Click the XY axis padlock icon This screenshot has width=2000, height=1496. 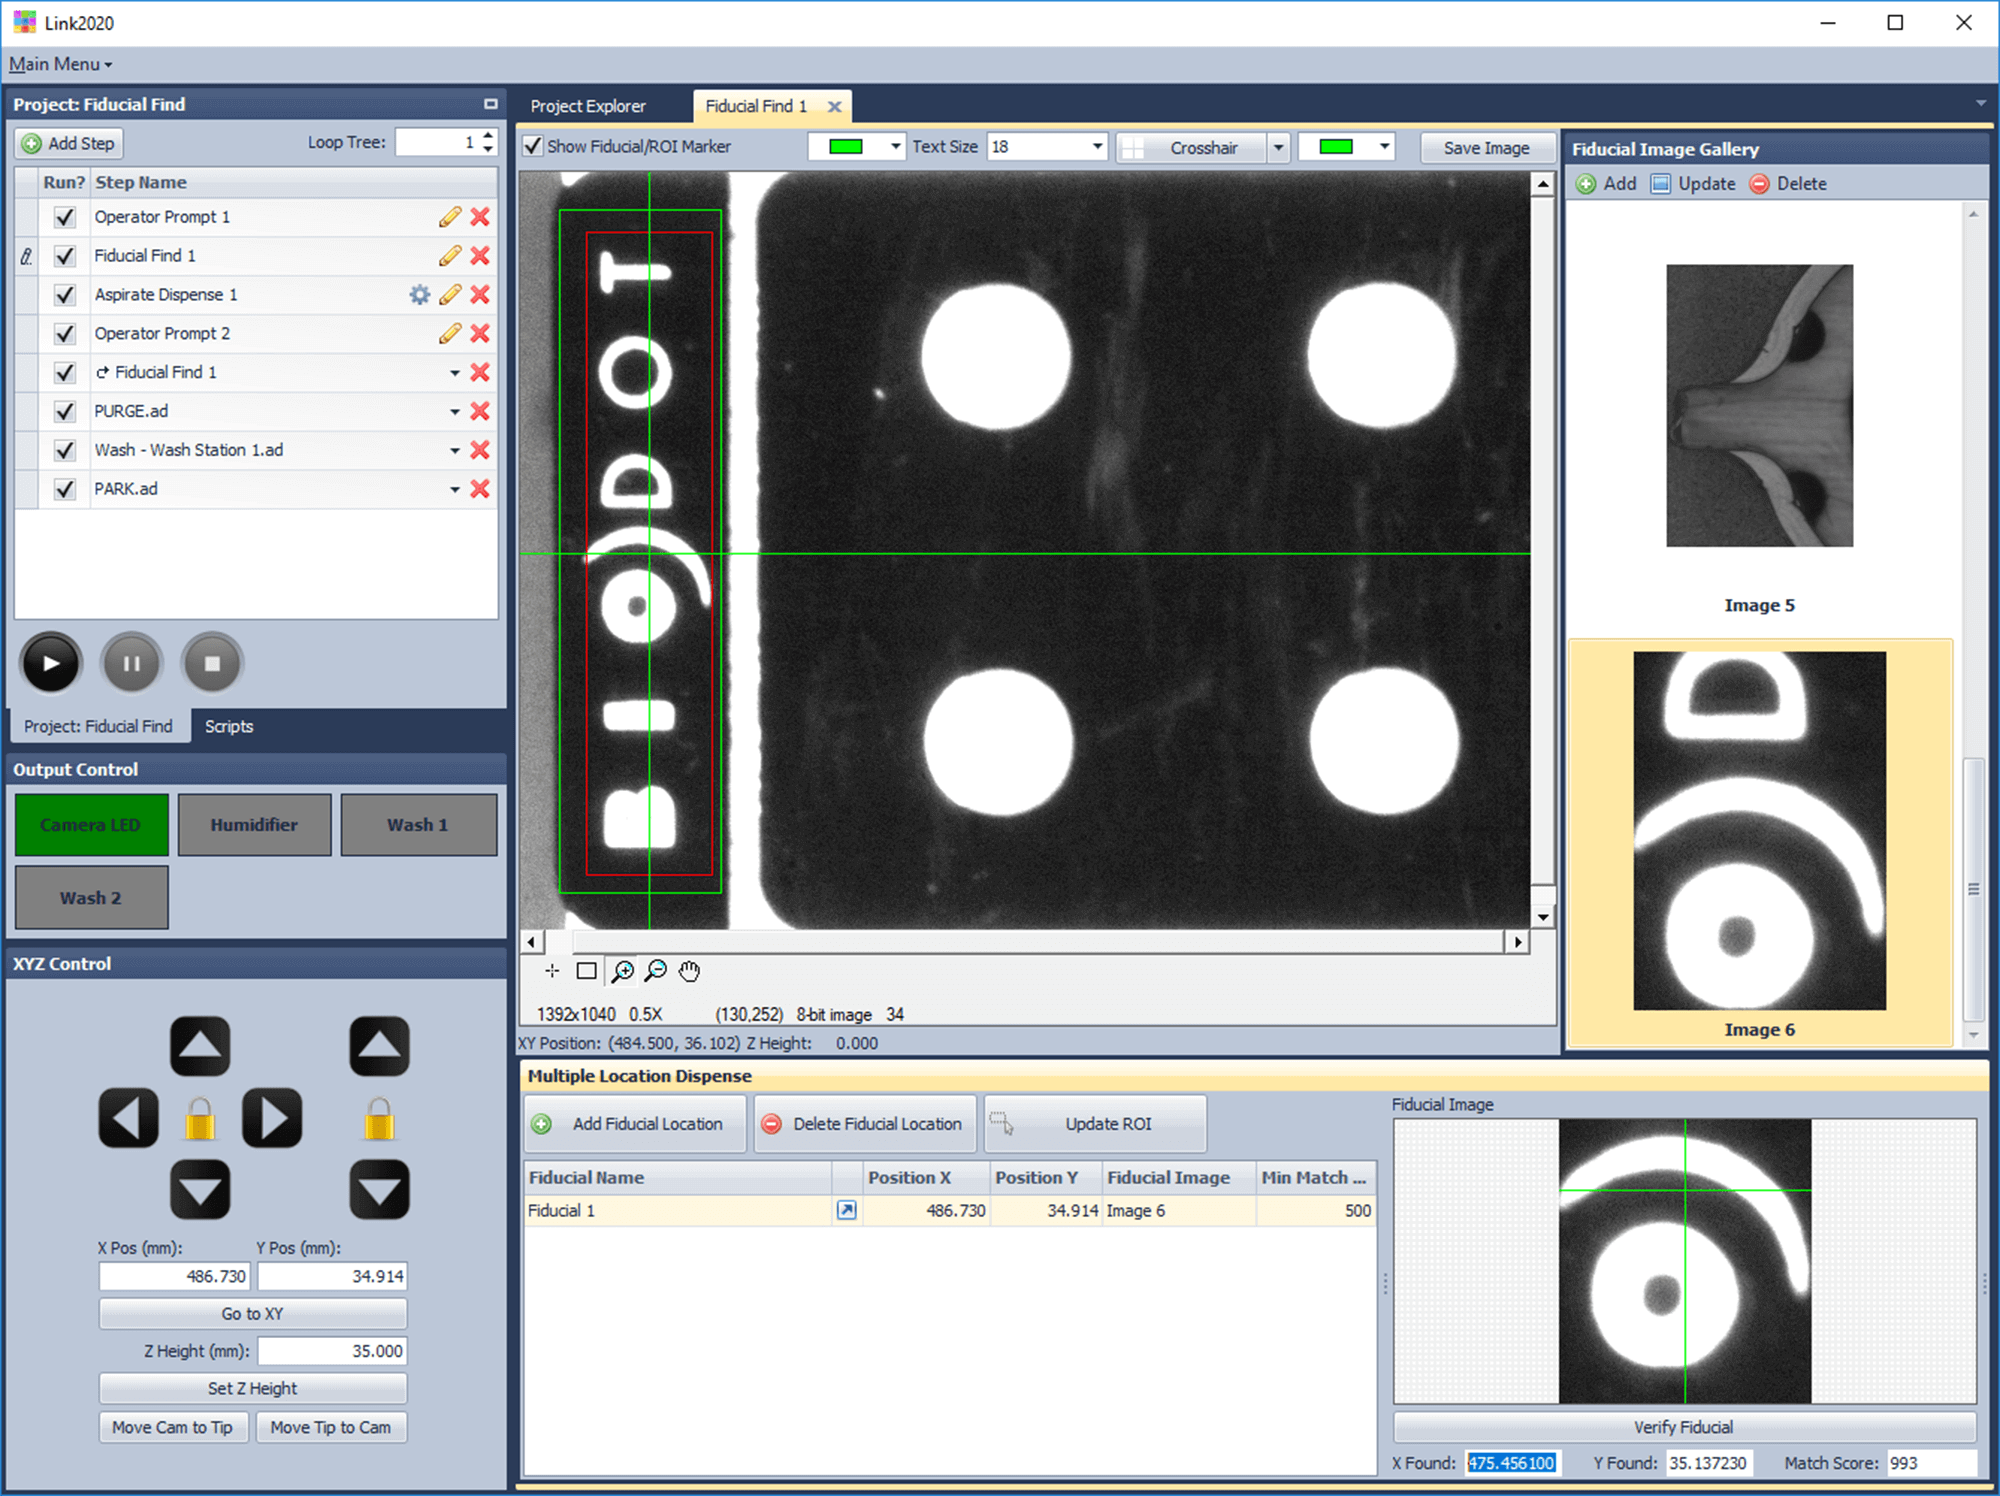click(200, 1119)
